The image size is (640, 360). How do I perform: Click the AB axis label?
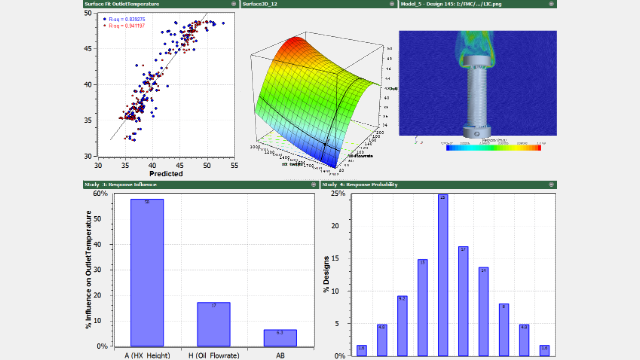coord(280,356)
